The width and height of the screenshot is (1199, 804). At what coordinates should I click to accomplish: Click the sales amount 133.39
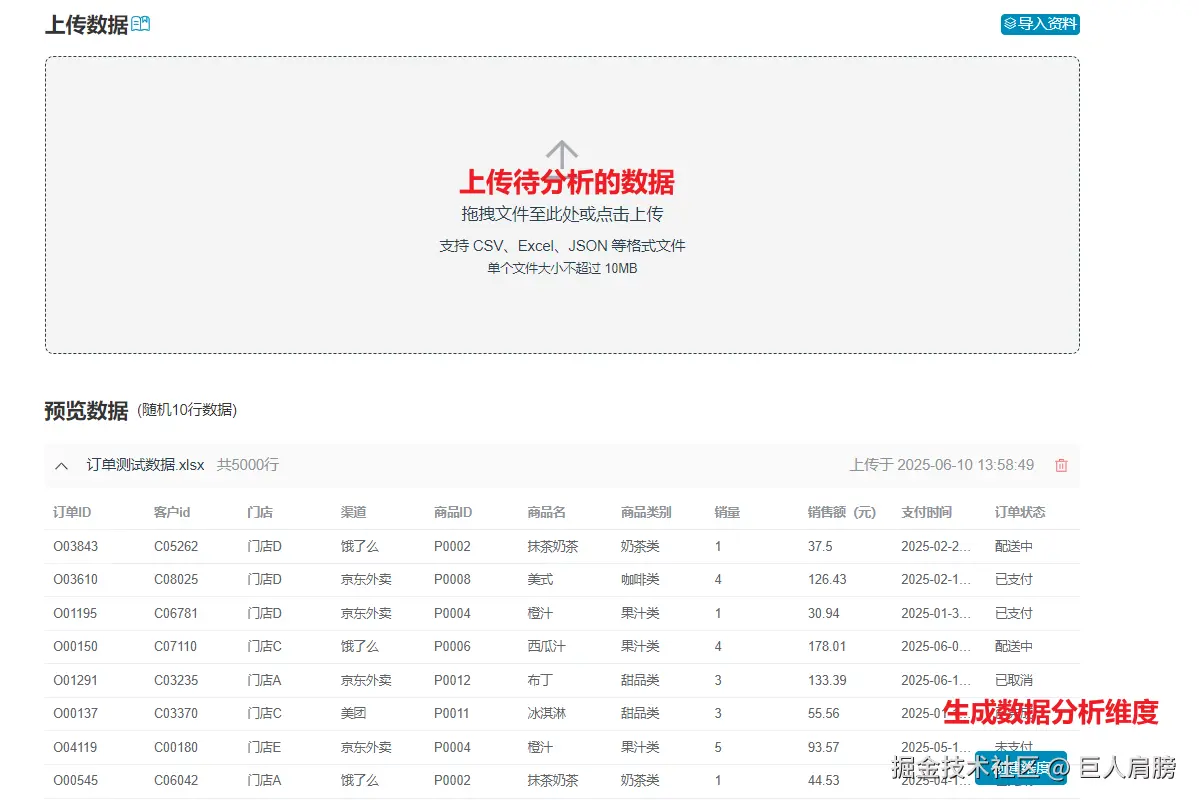827,680
